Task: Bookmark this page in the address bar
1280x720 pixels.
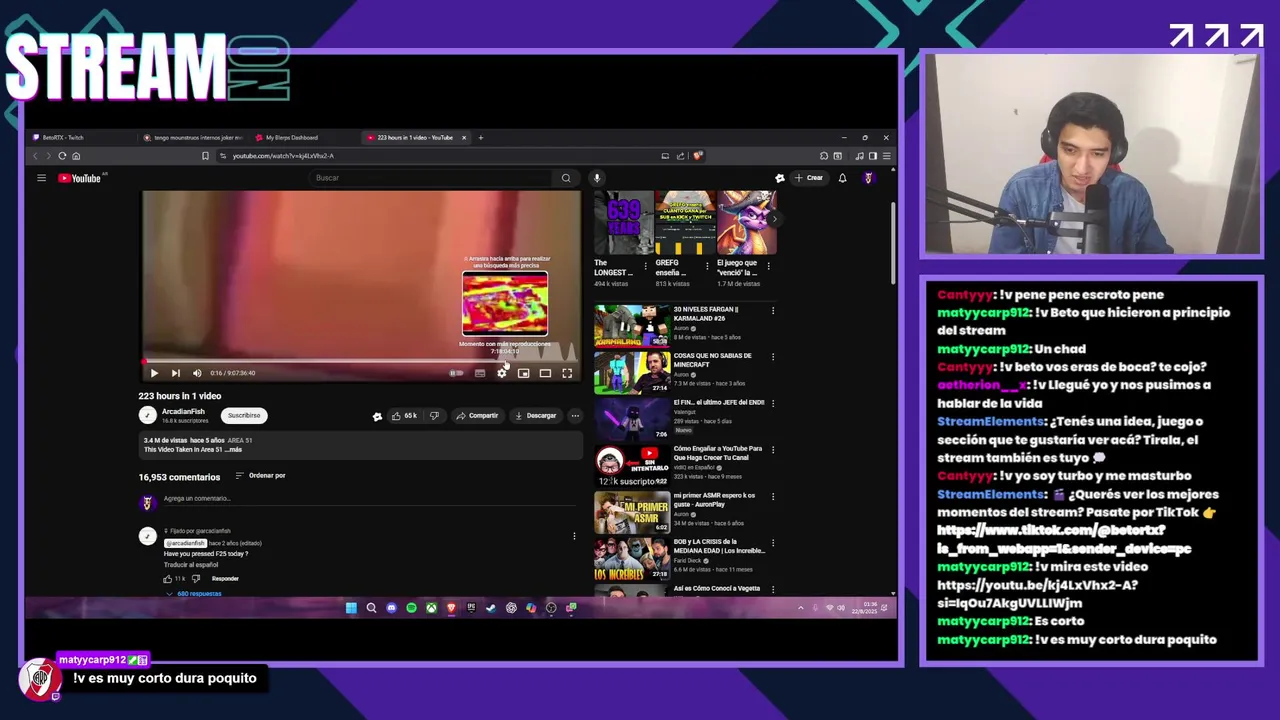Action: pos(205,156)
